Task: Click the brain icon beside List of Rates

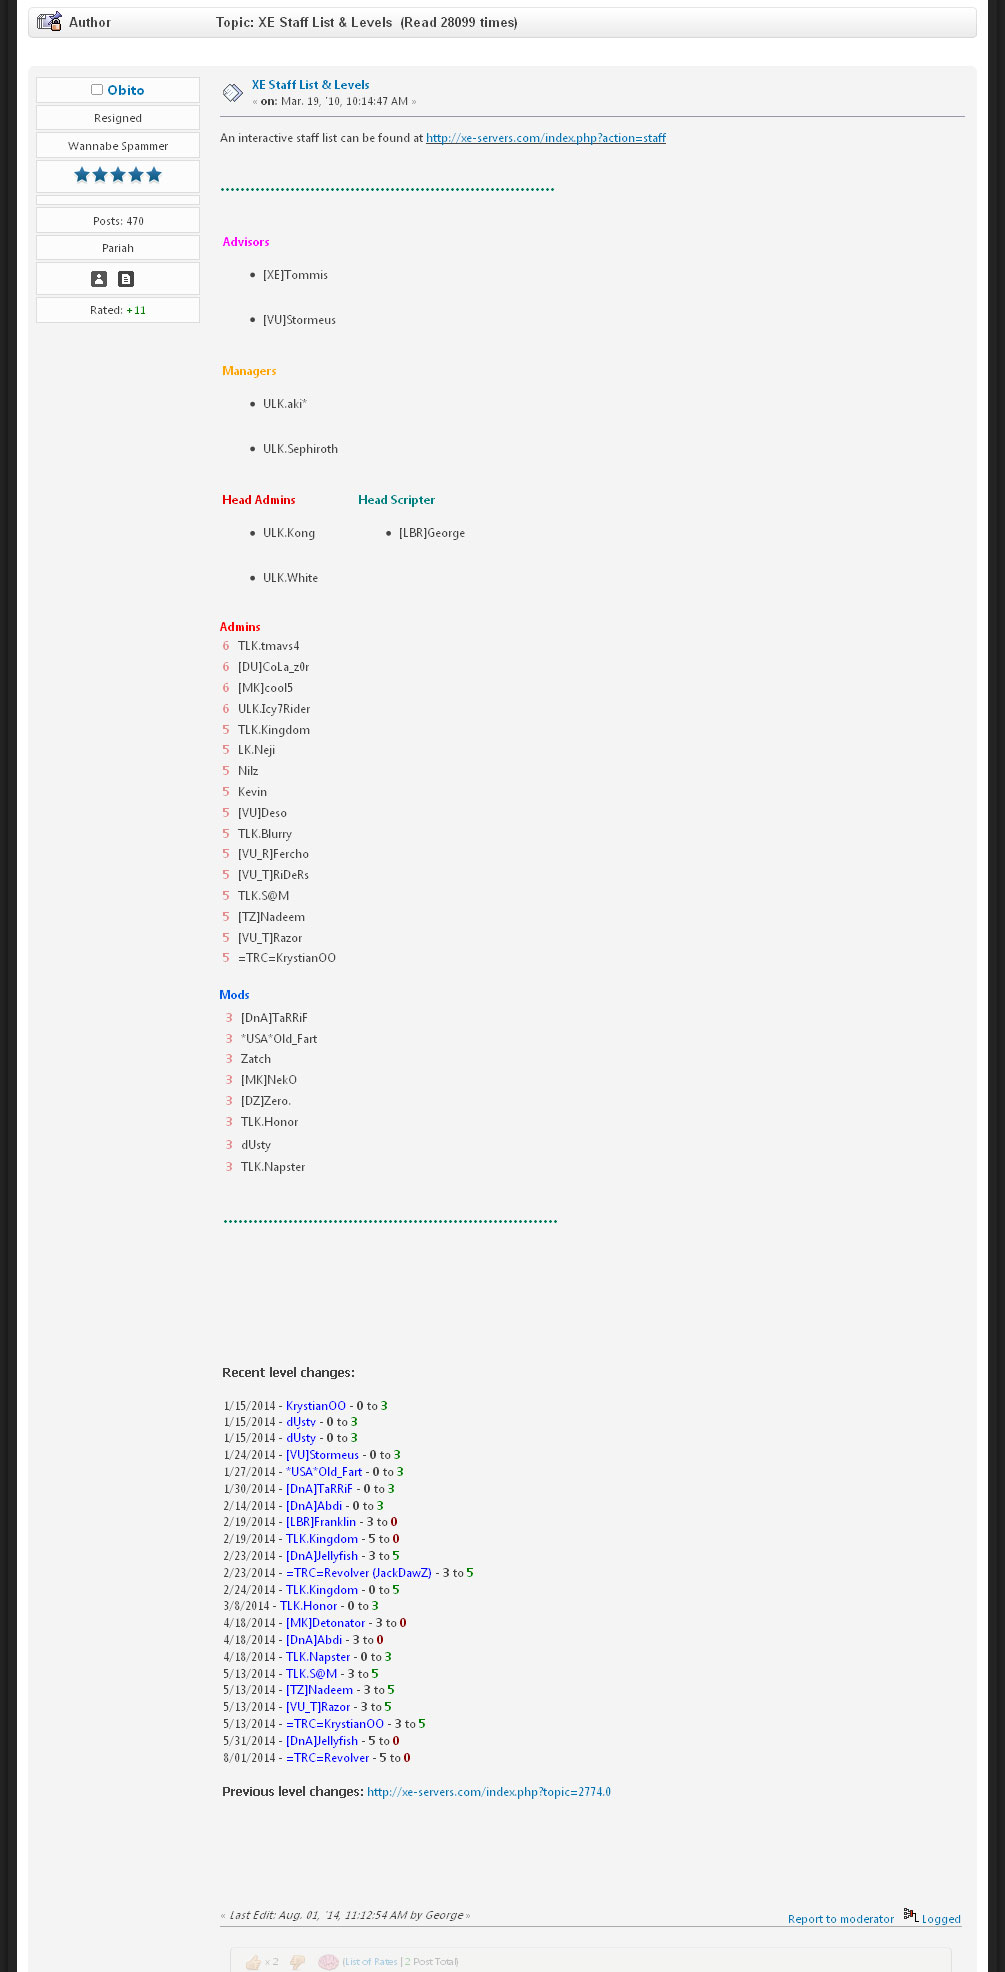Action: (x=328, y=1962)
